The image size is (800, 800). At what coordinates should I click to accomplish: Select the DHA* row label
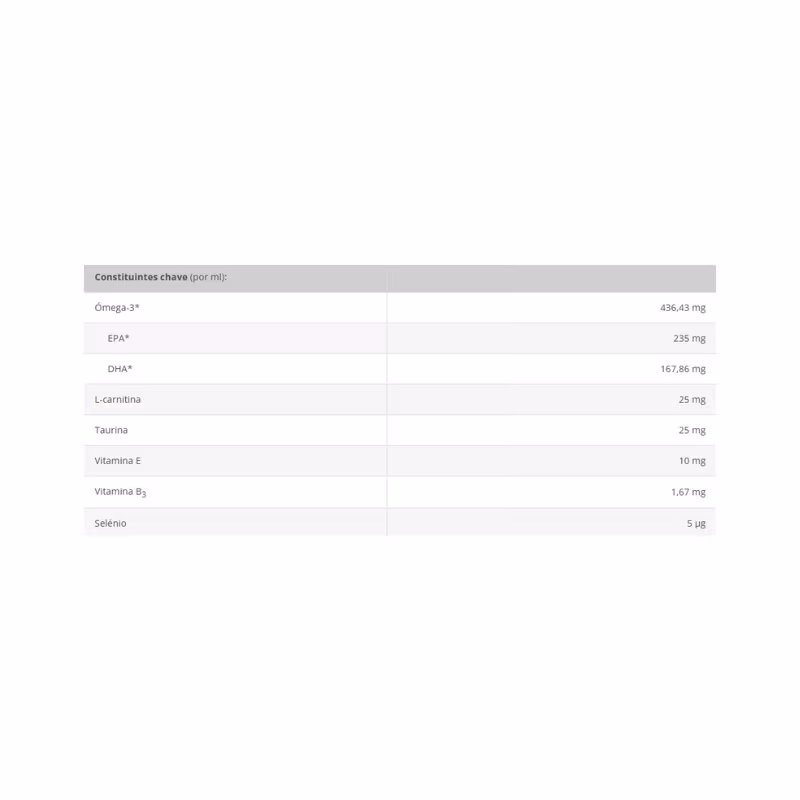pyautogui.click(x=120, y=369)
